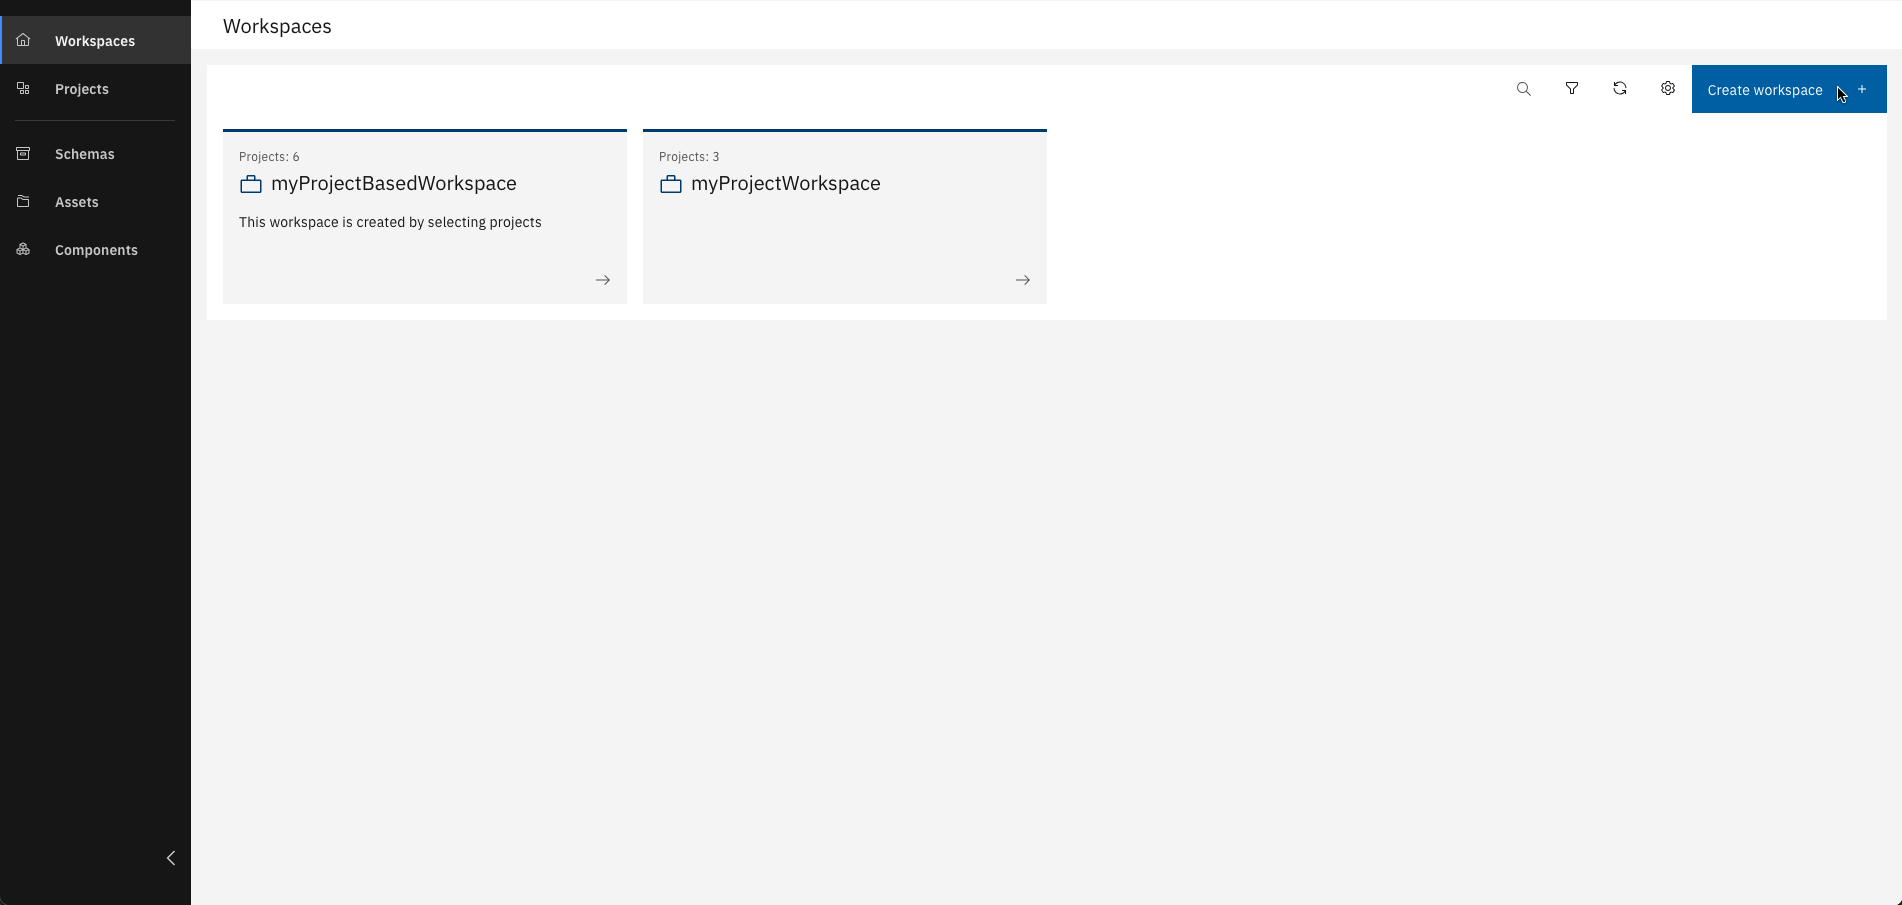Click the myProjectWorkspace title
This screenshot has height=905, width=1902.
785,183
